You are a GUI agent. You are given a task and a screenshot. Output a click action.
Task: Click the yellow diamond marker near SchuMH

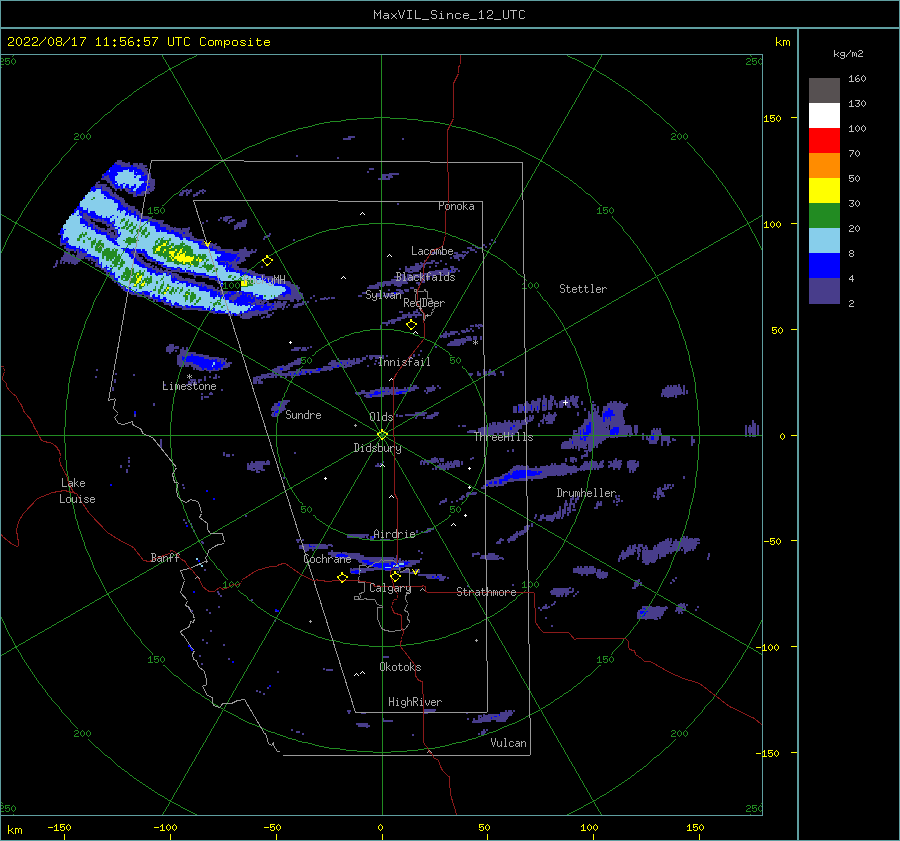click(267, 261)
